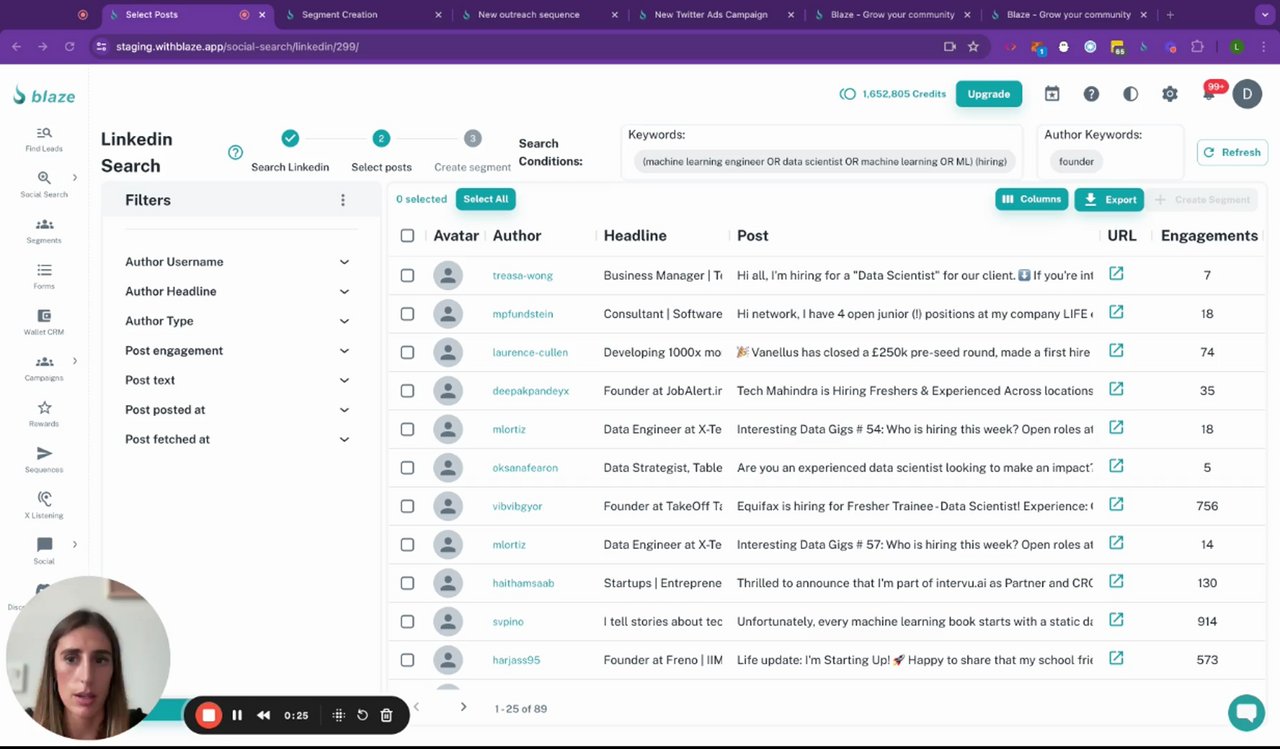Check the select-all checkbox in table header

[x=407, y=236]
